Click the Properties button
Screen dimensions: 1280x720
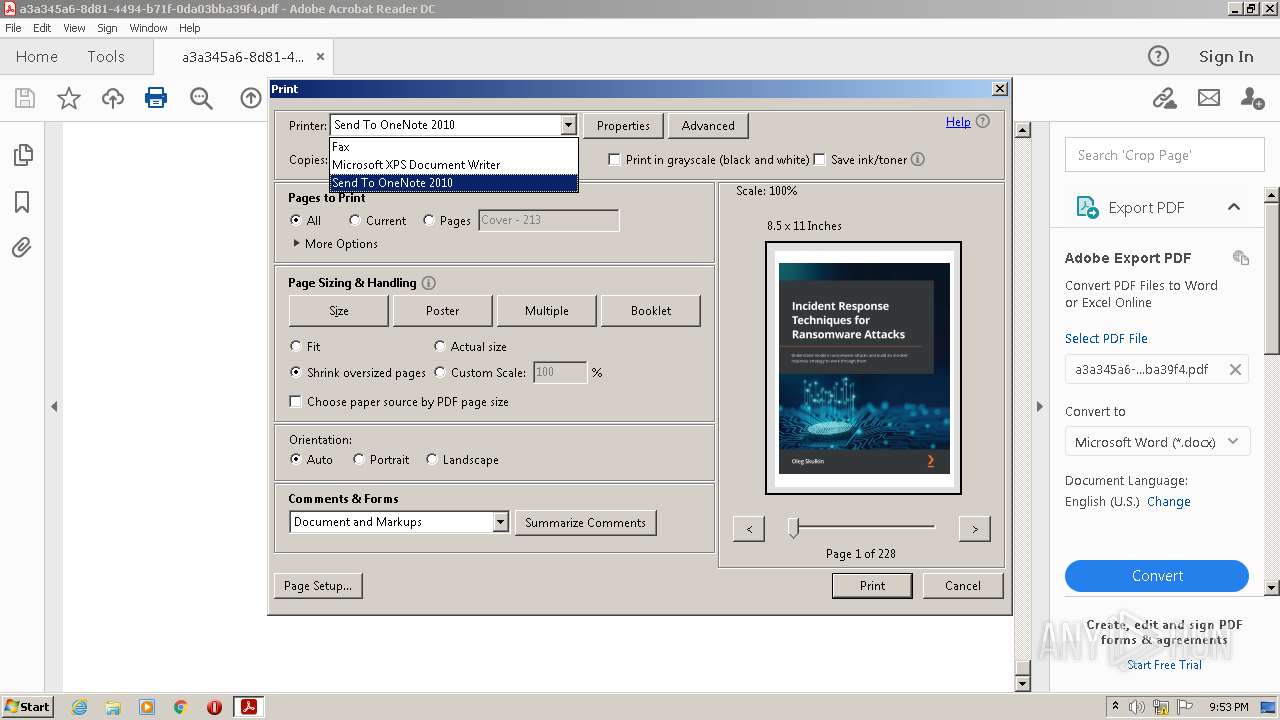623,126
